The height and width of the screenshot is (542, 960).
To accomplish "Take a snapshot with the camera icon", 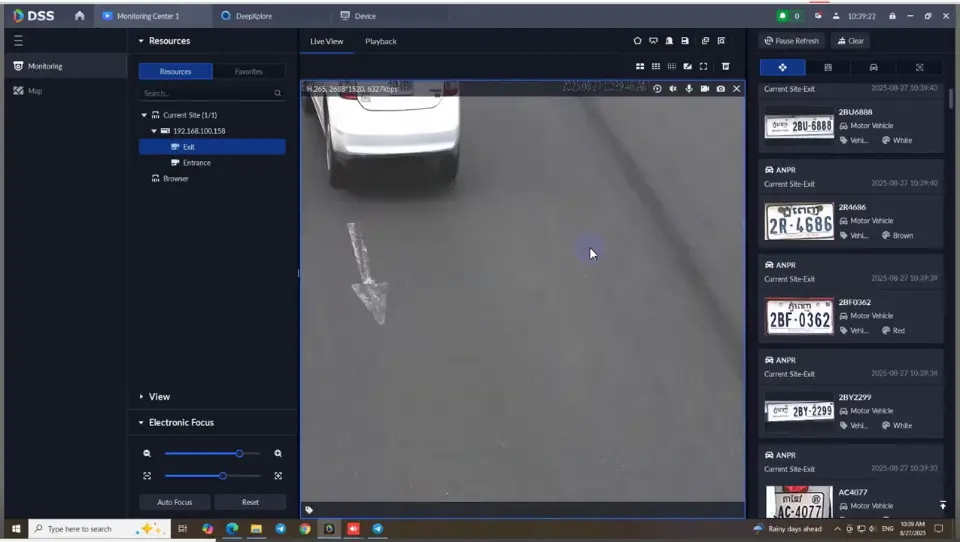I will tap(721, 89).
